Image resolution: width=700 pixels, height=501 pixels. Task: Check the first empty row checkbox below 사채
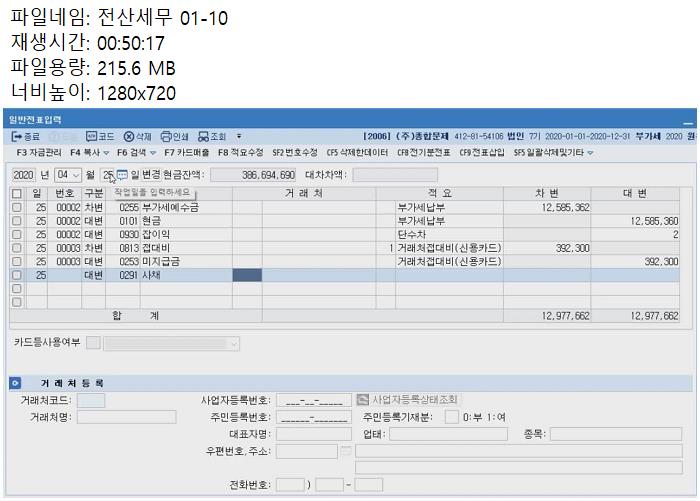(17, 289)
